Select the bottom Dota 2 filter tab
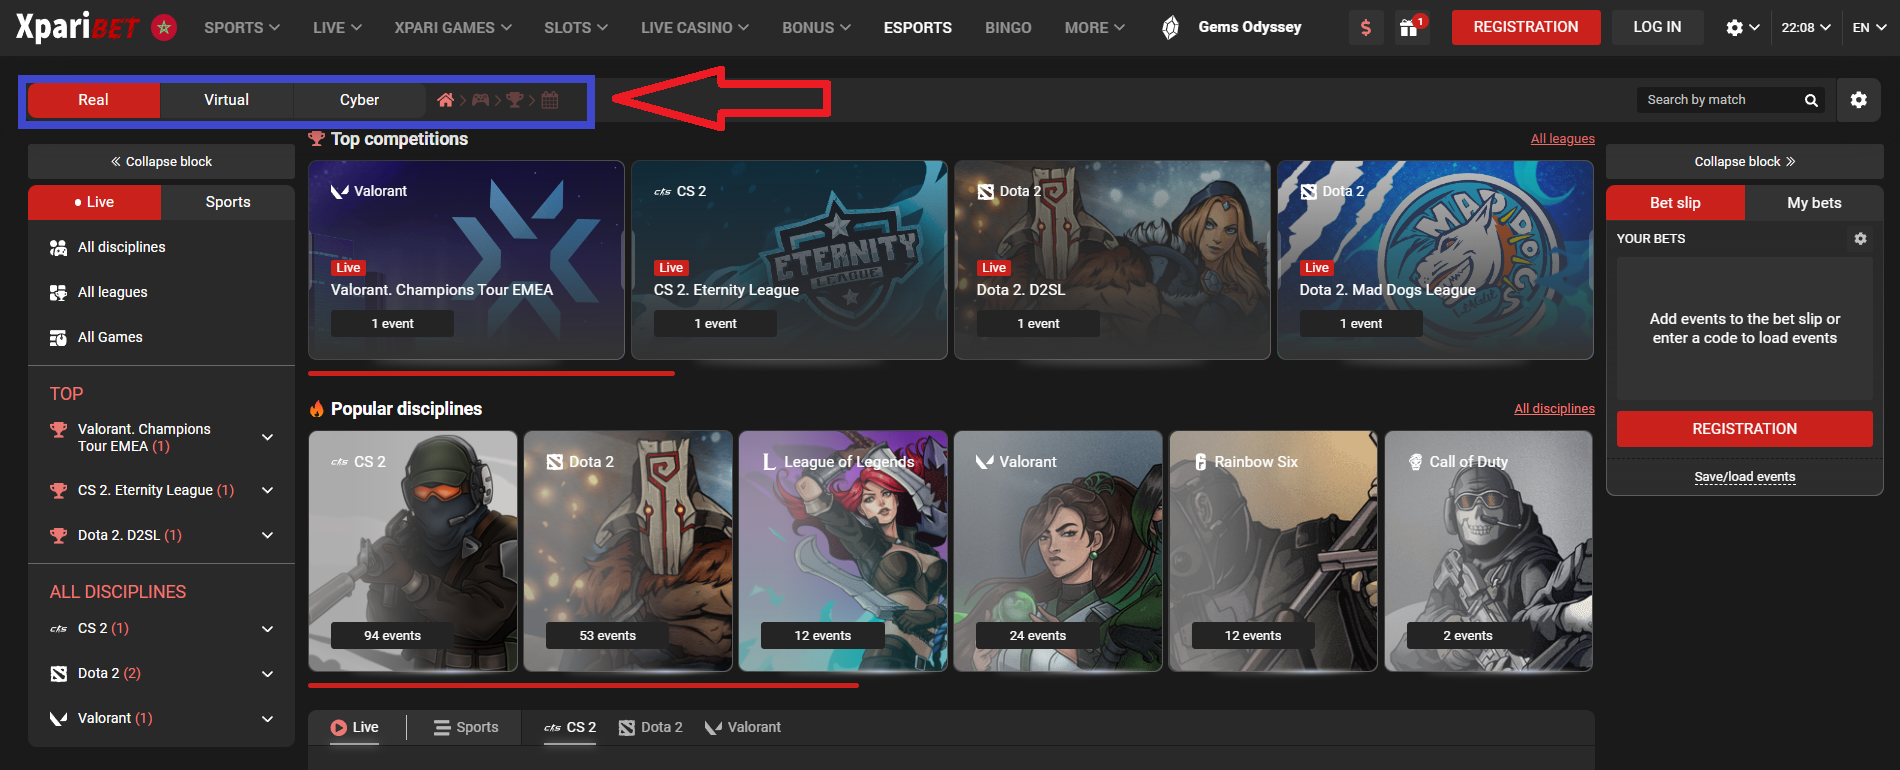 tap(651, 728)
